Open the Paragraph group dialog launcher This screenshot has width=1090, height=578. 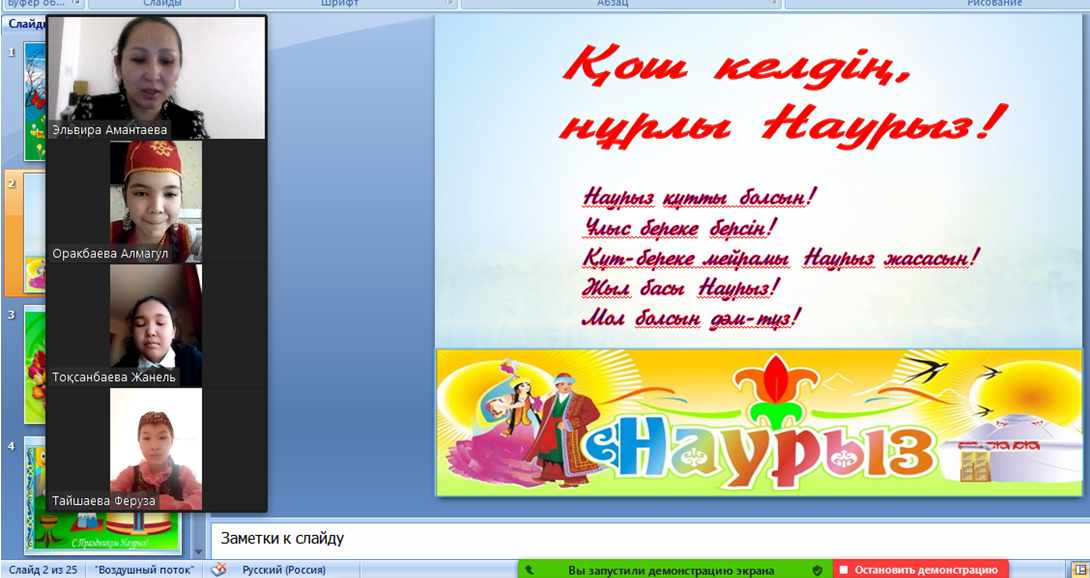pyautogui.click(x=775, y=4)
